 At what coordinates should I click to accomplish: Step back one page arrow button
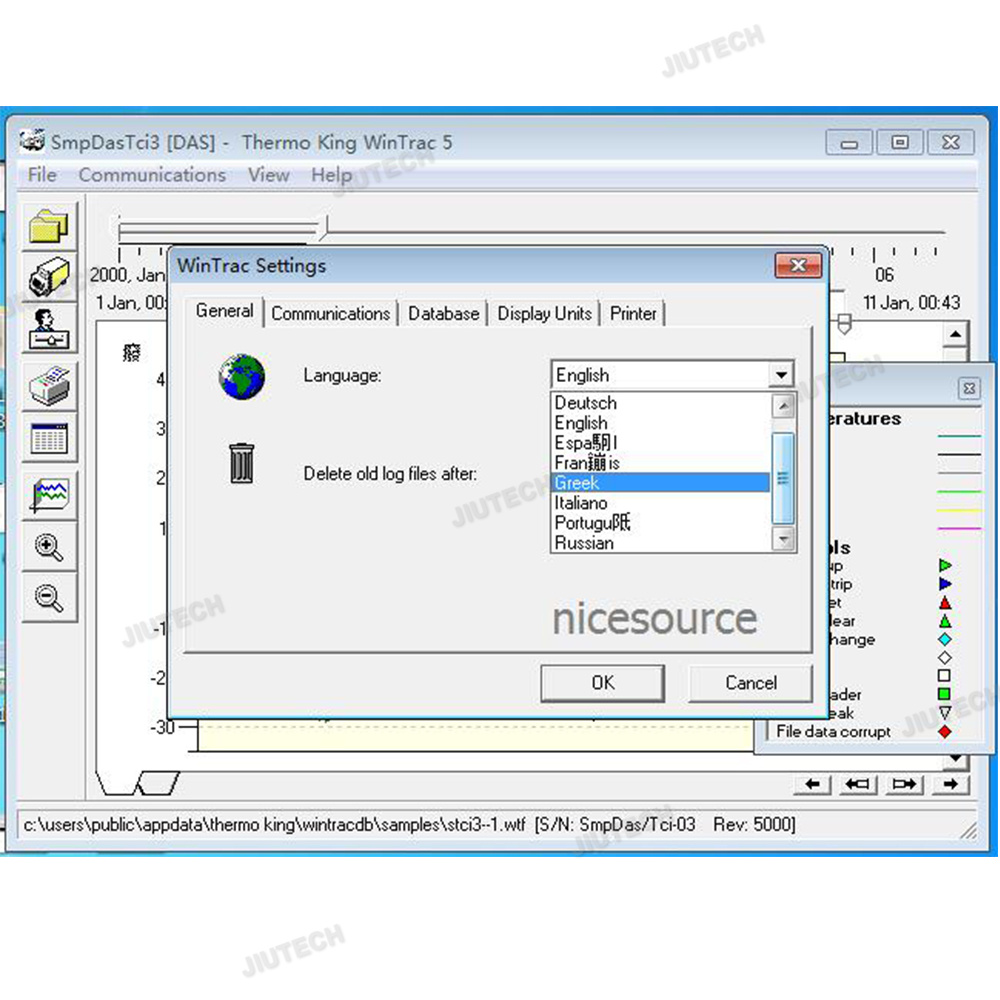point(858,784)
